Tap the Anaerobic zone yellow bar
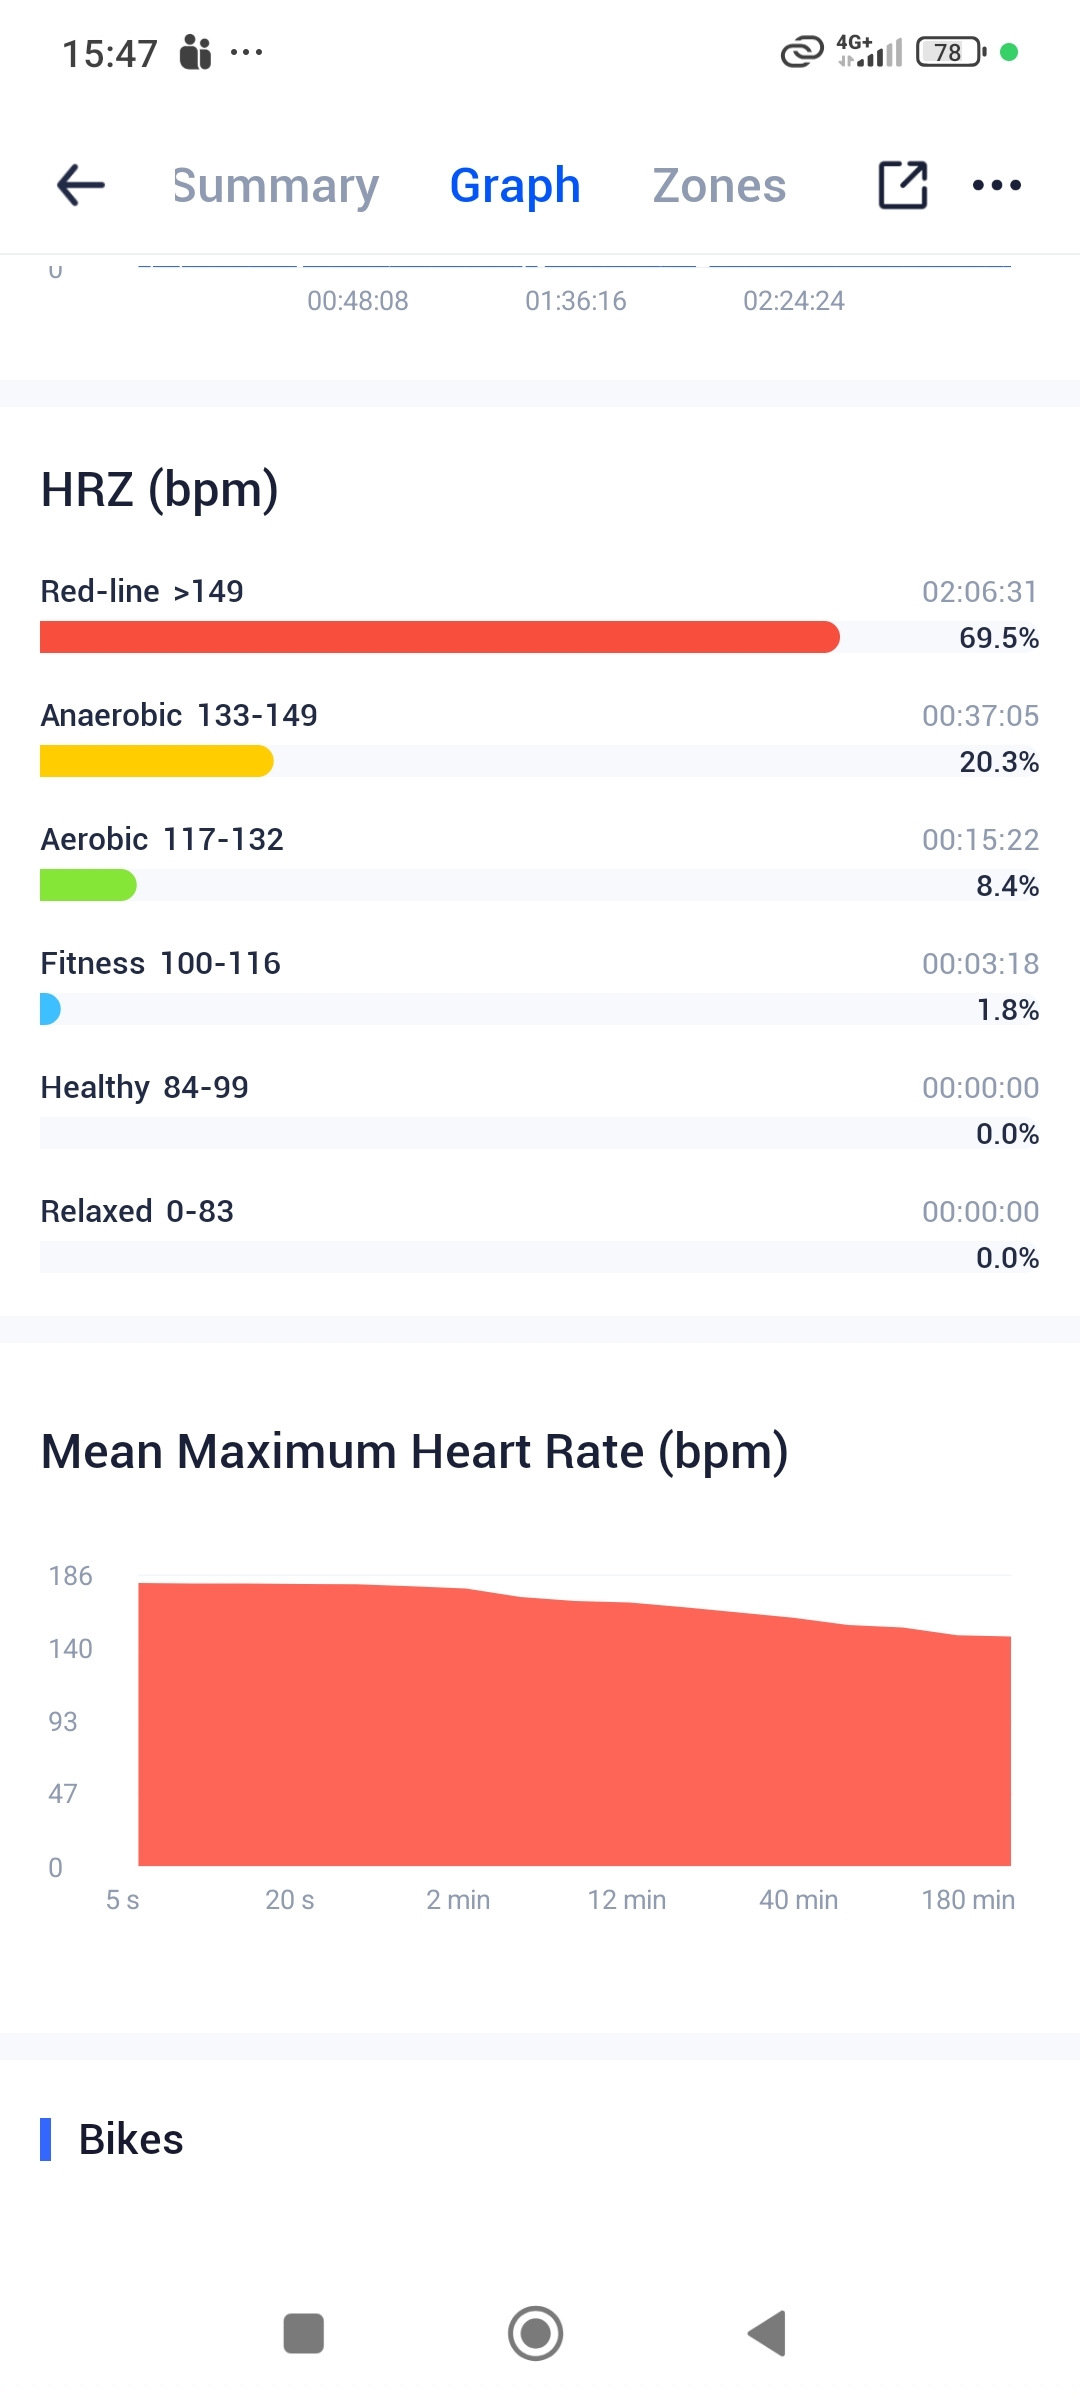The width and height of the screenshot is (1080, 2400). coord(156,761)
